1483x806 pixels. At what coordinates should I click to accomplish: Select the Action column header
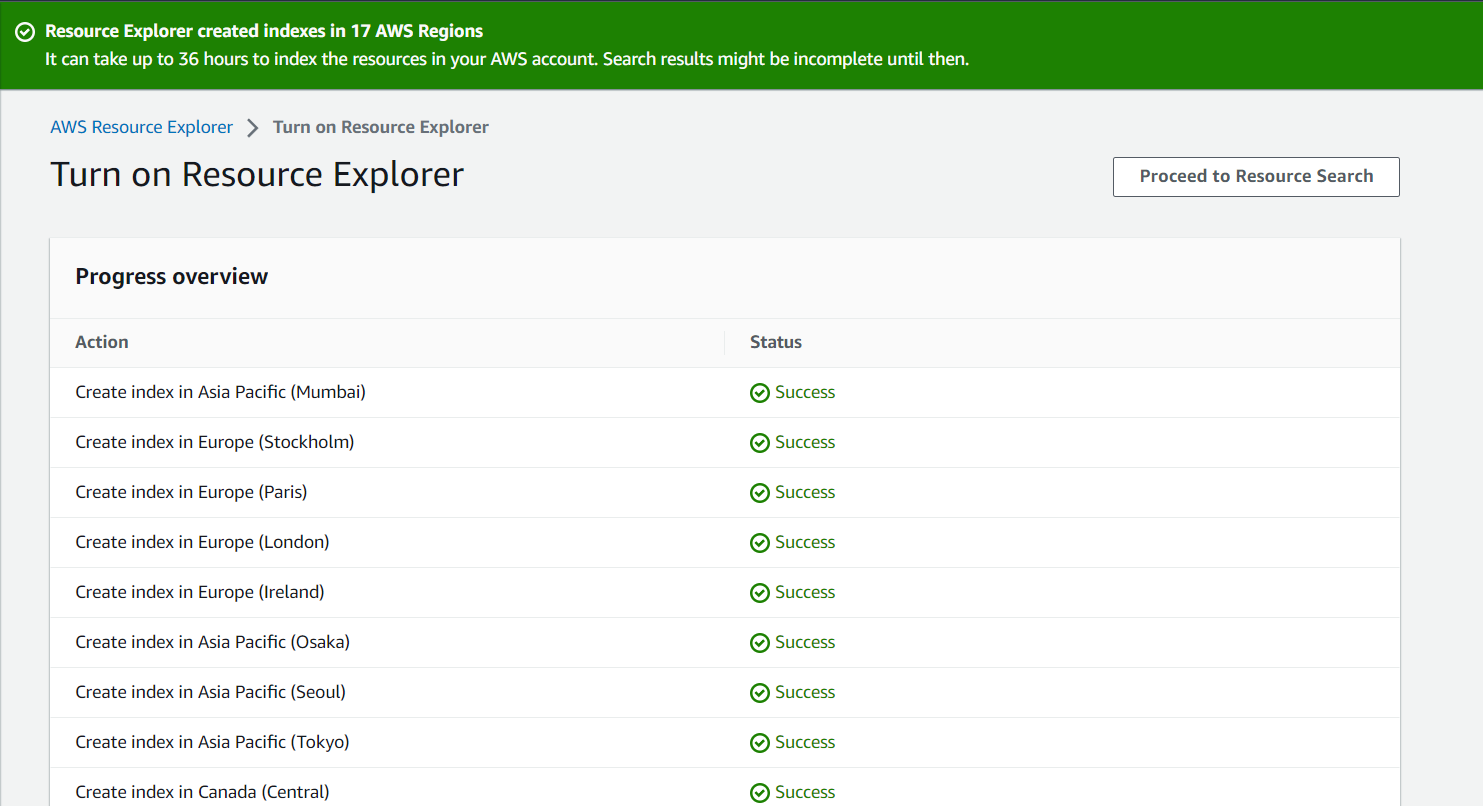click(101, 342)
